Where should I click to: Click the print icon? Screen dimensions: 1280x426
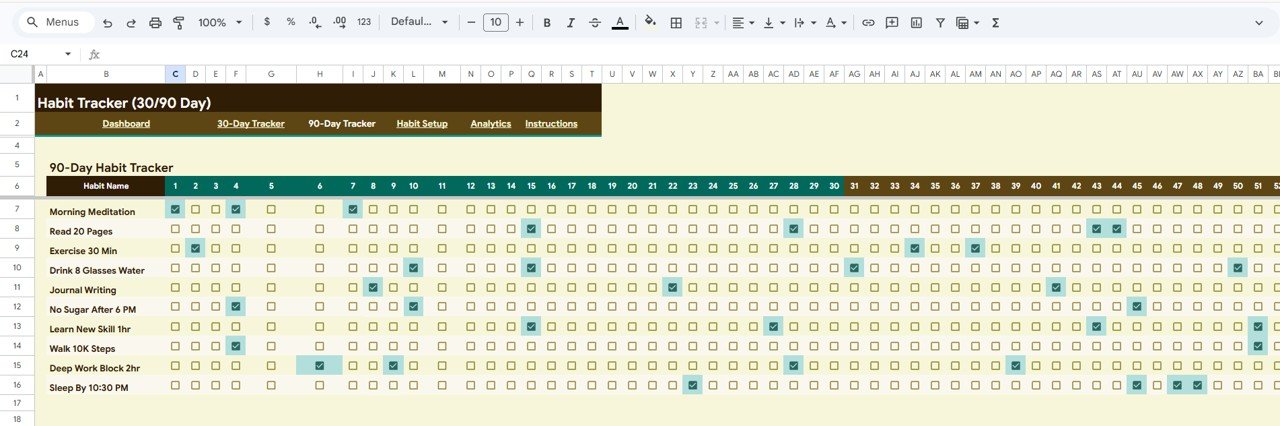pos(155,22)
